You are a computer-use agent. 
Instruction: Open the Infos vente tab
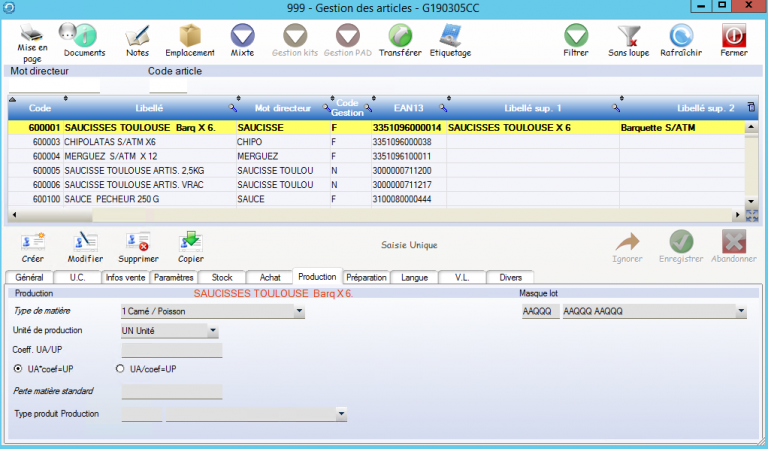(x=126, y=277)
